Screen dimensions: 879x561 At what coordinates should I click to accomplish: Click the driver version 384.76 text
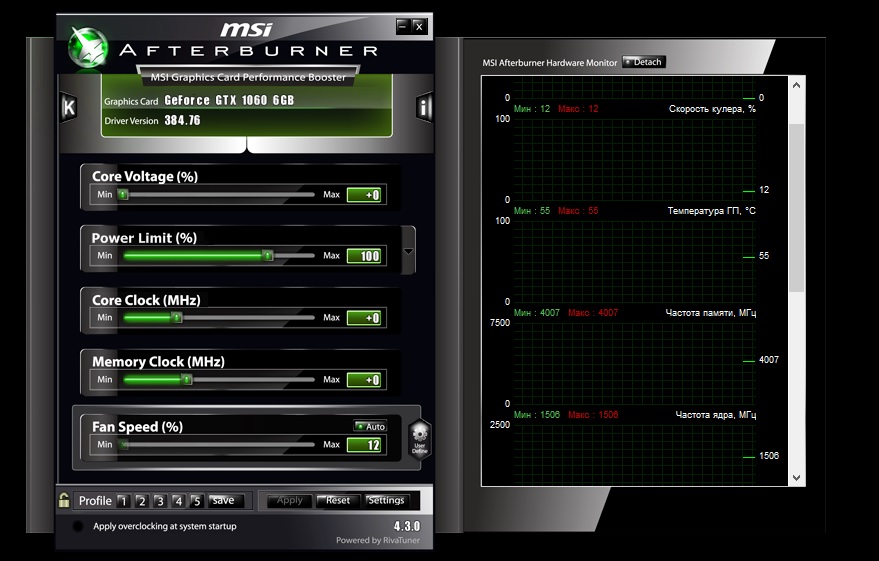point(182,120)
